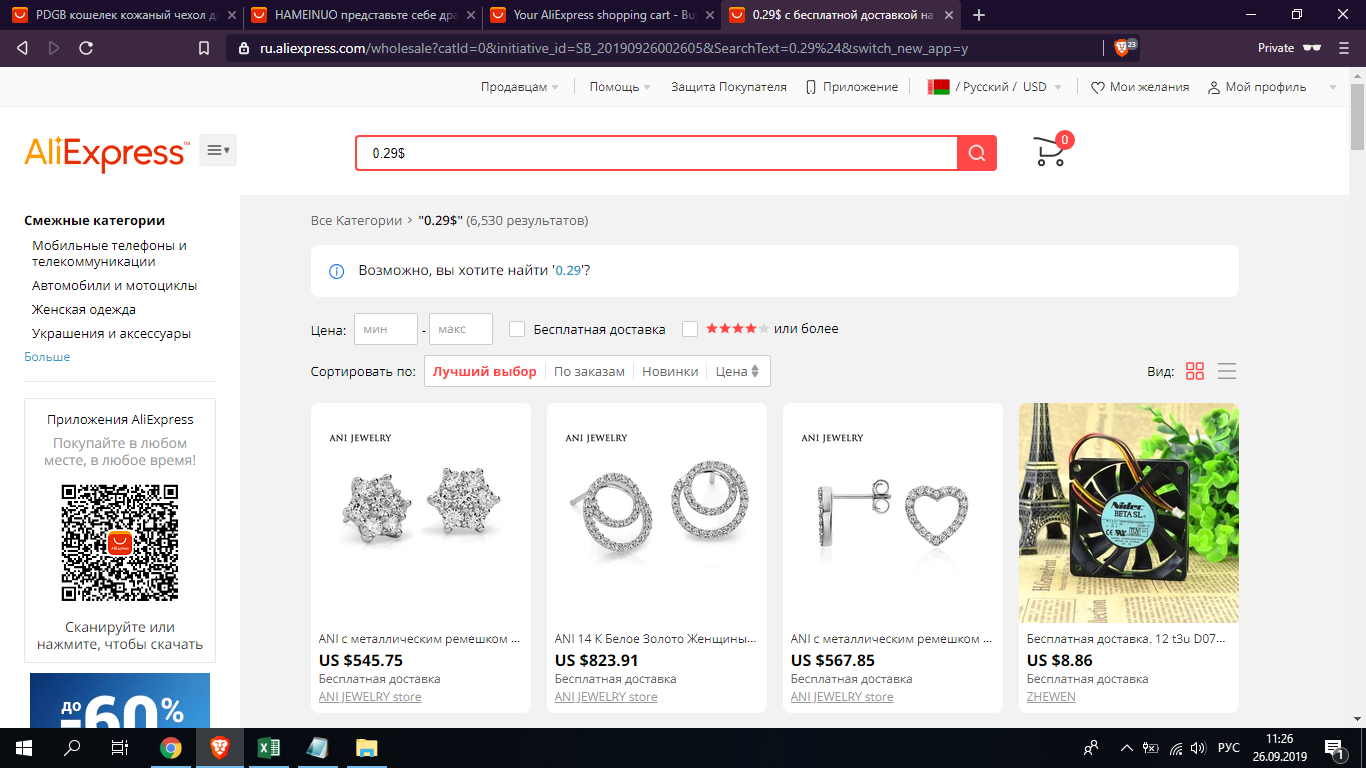This screenshot has width=1366, height=768.
Task: Click the browser back arrow
Action: click(x=23, y=48)
